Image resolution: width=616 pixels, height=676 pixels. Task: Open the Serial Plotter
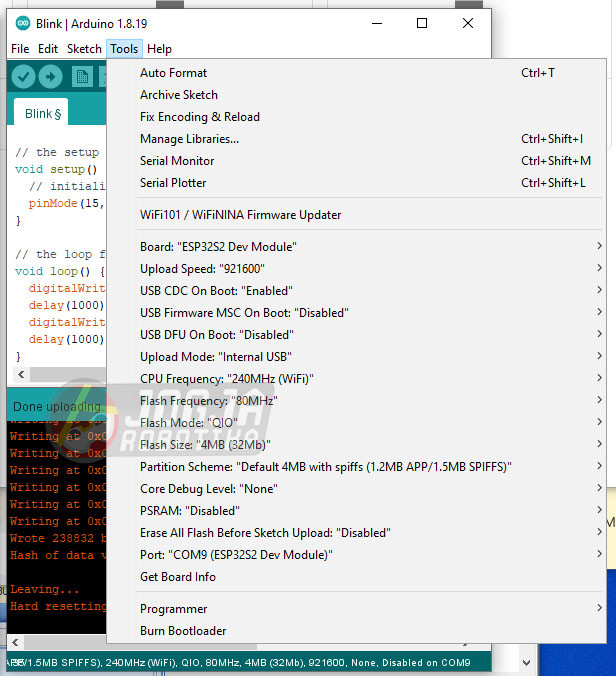[356, 183]
